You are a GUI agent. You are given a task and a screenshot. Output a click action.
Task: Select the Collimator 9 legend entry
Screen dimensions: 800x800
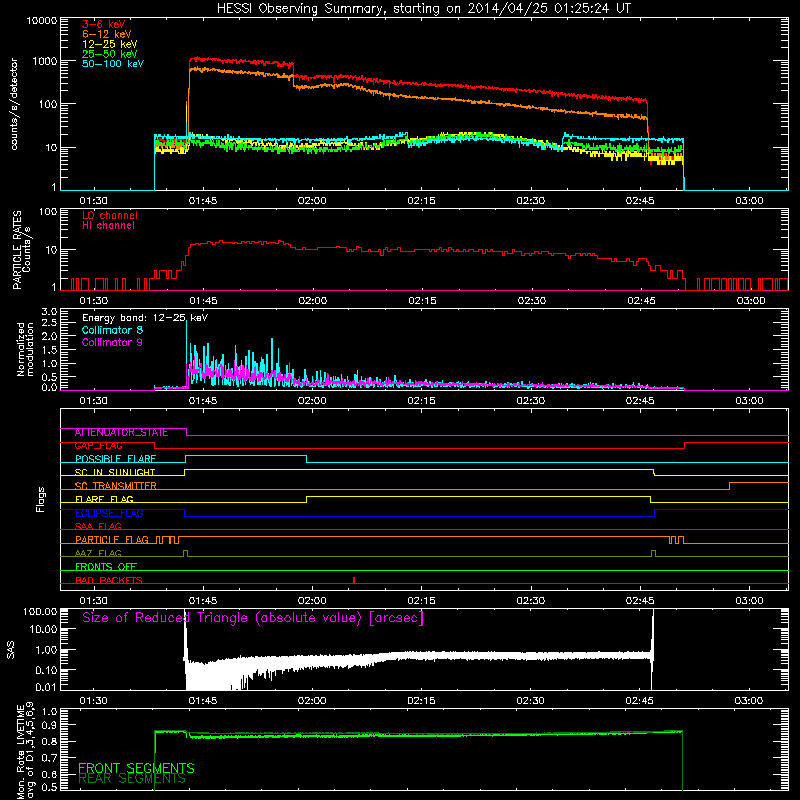pos(112,342)
